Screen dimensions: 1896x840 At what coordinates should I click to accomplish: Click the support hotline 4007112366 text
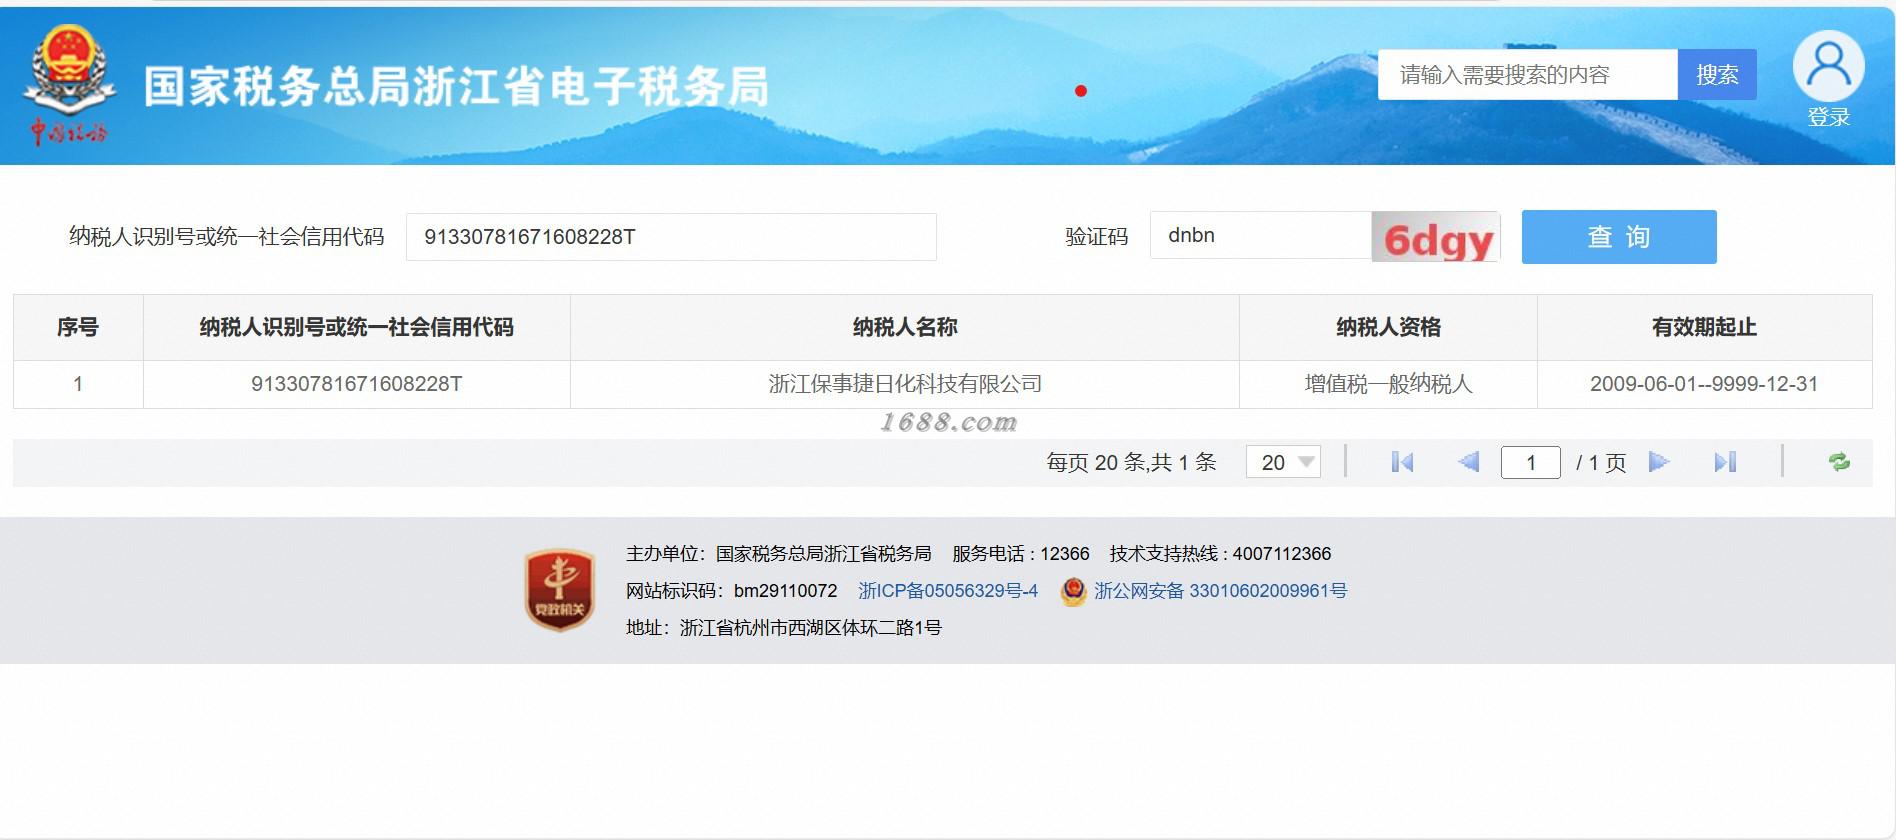click(x=1220, y=553)
